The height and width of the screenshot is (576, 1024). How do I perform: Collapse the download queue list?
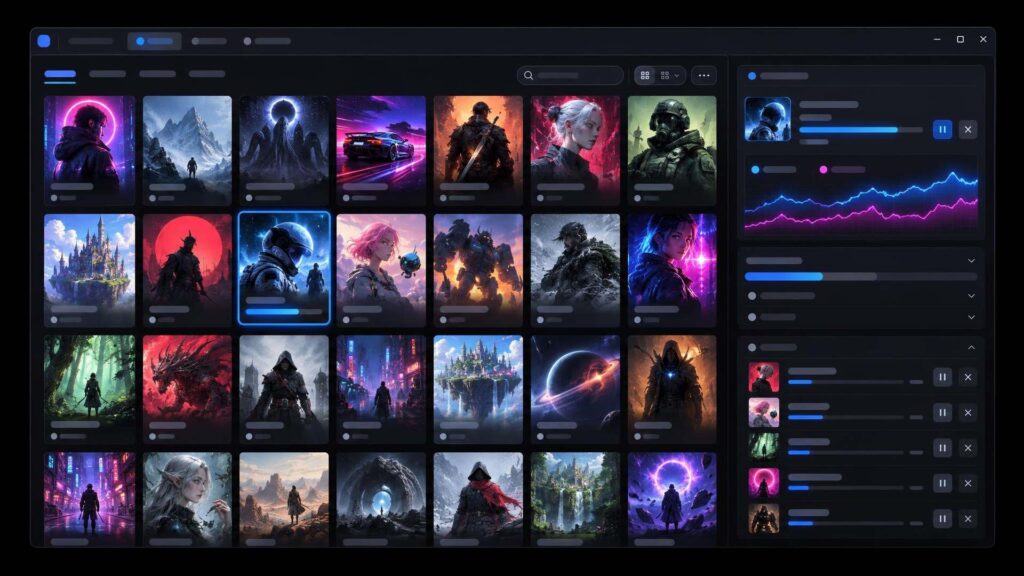click(971, 347)
